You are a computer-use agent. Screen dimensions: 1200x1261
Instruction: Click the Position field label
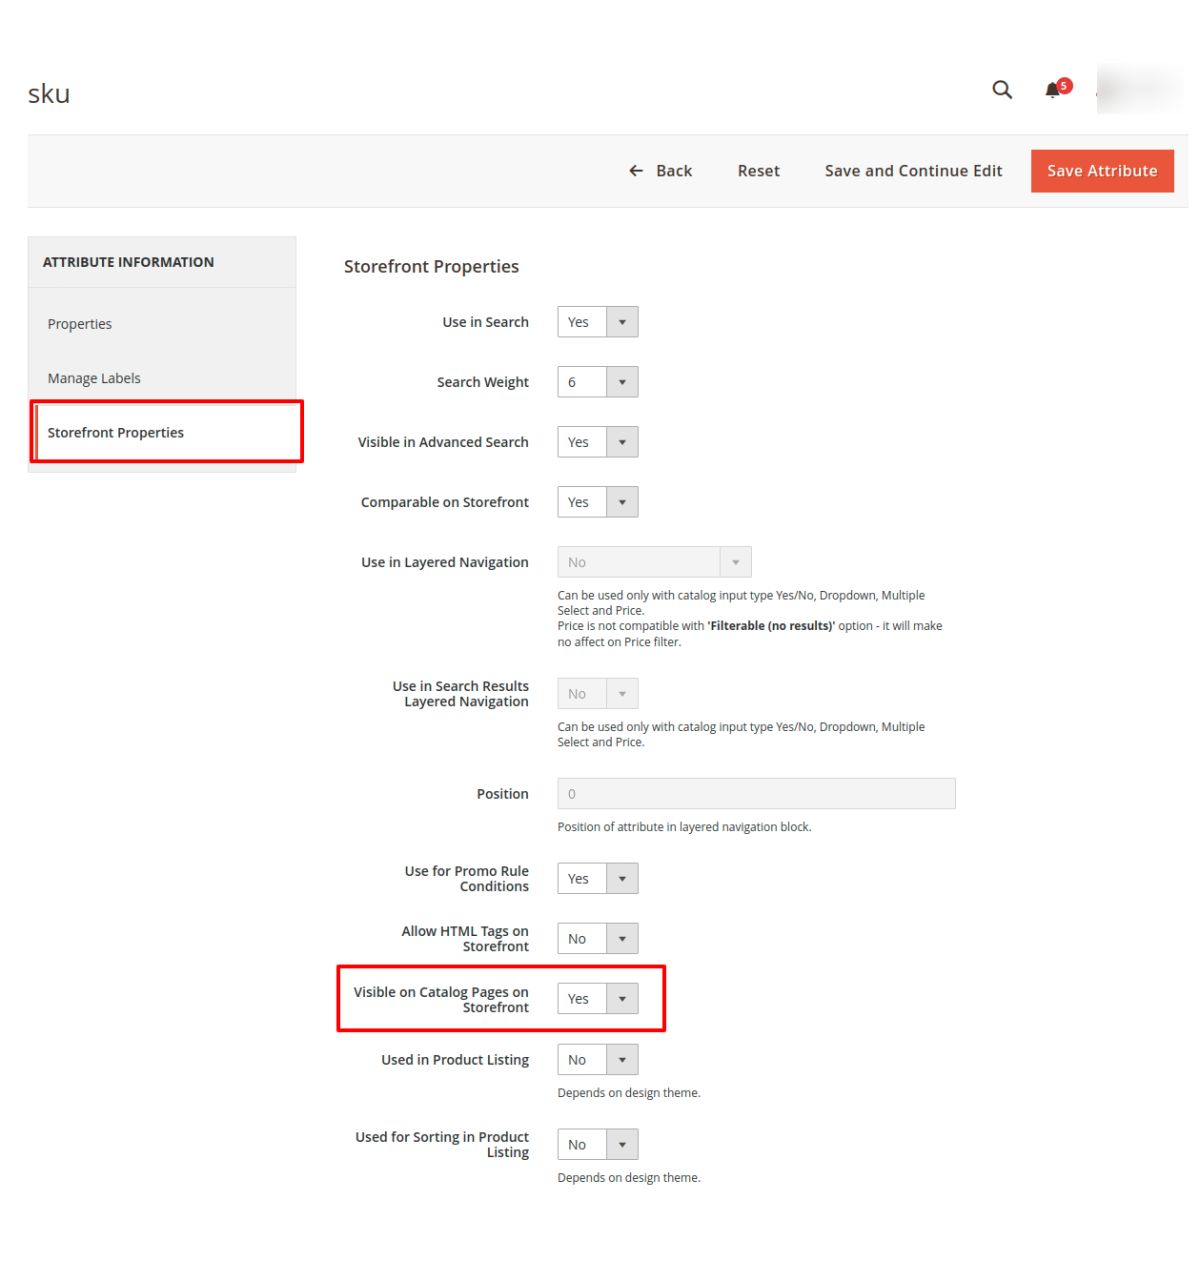[502, 794]
